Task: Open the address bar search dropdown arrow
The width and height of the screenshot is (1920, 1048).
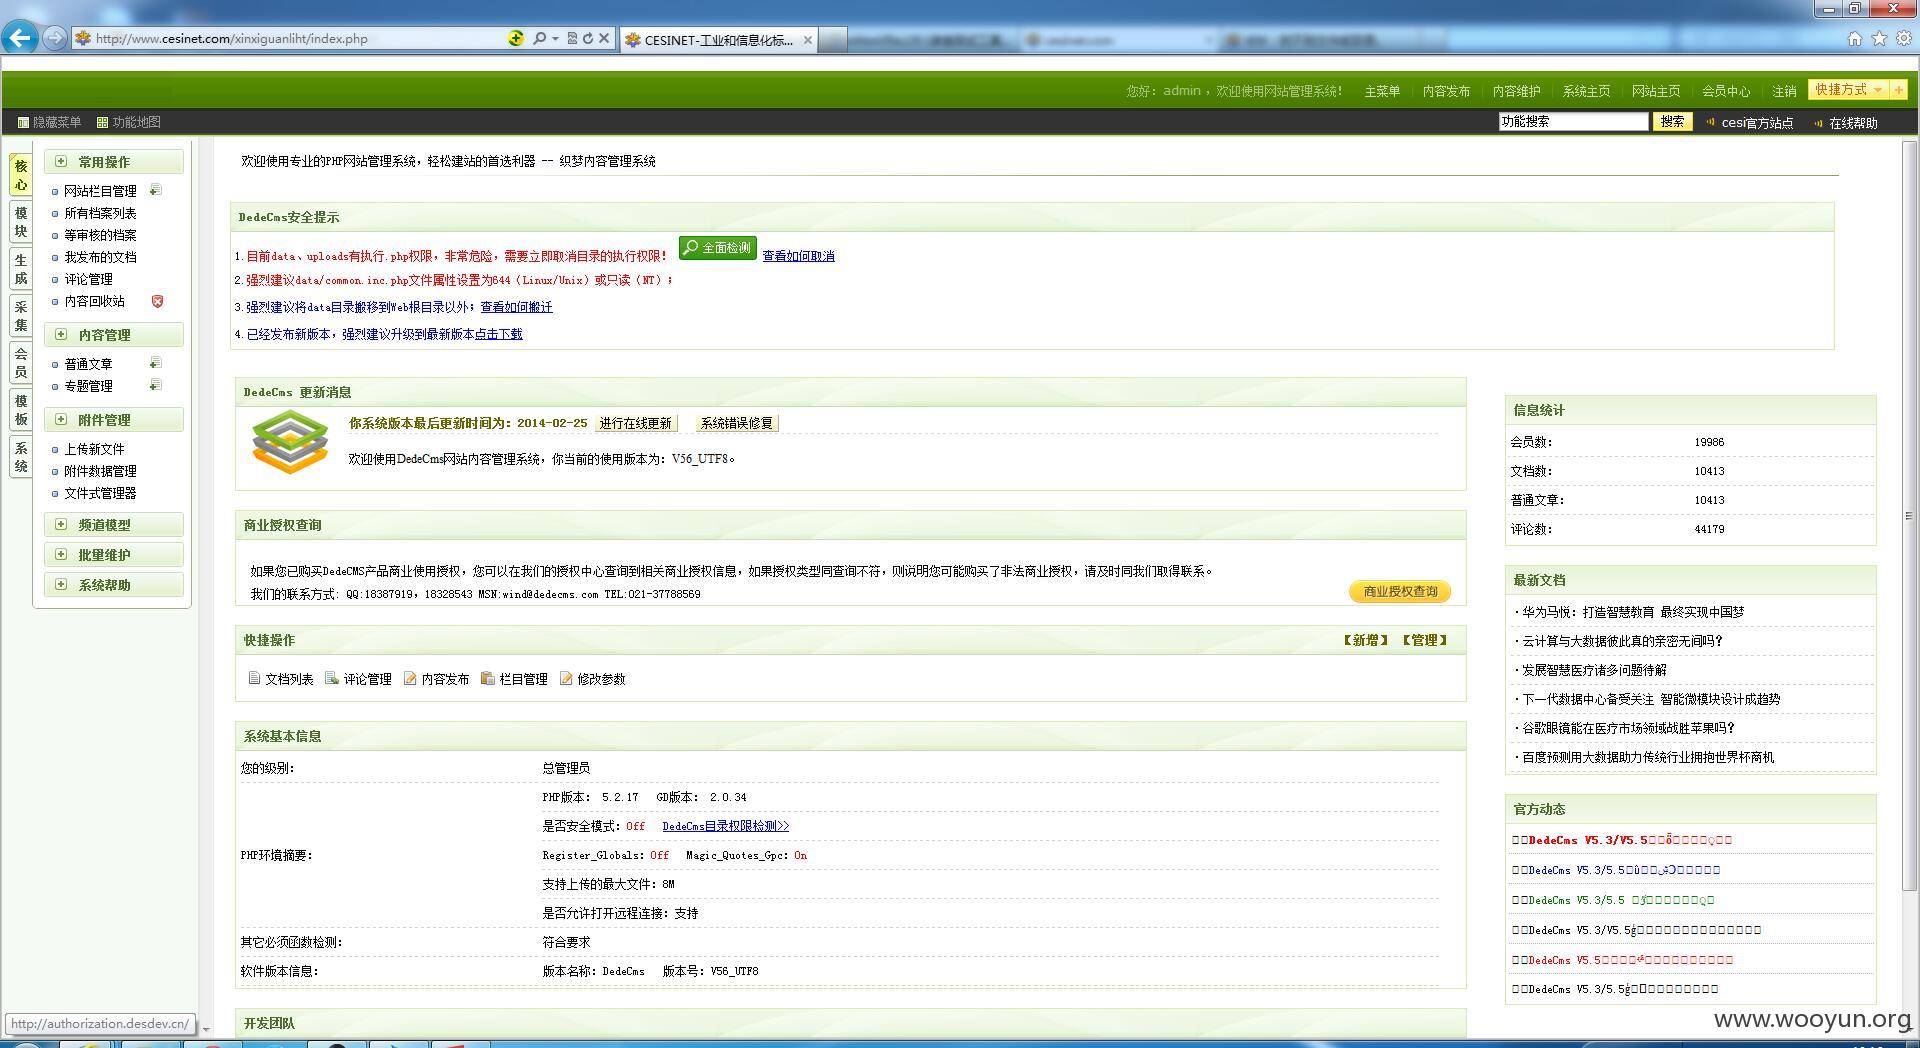Action: 555,38
